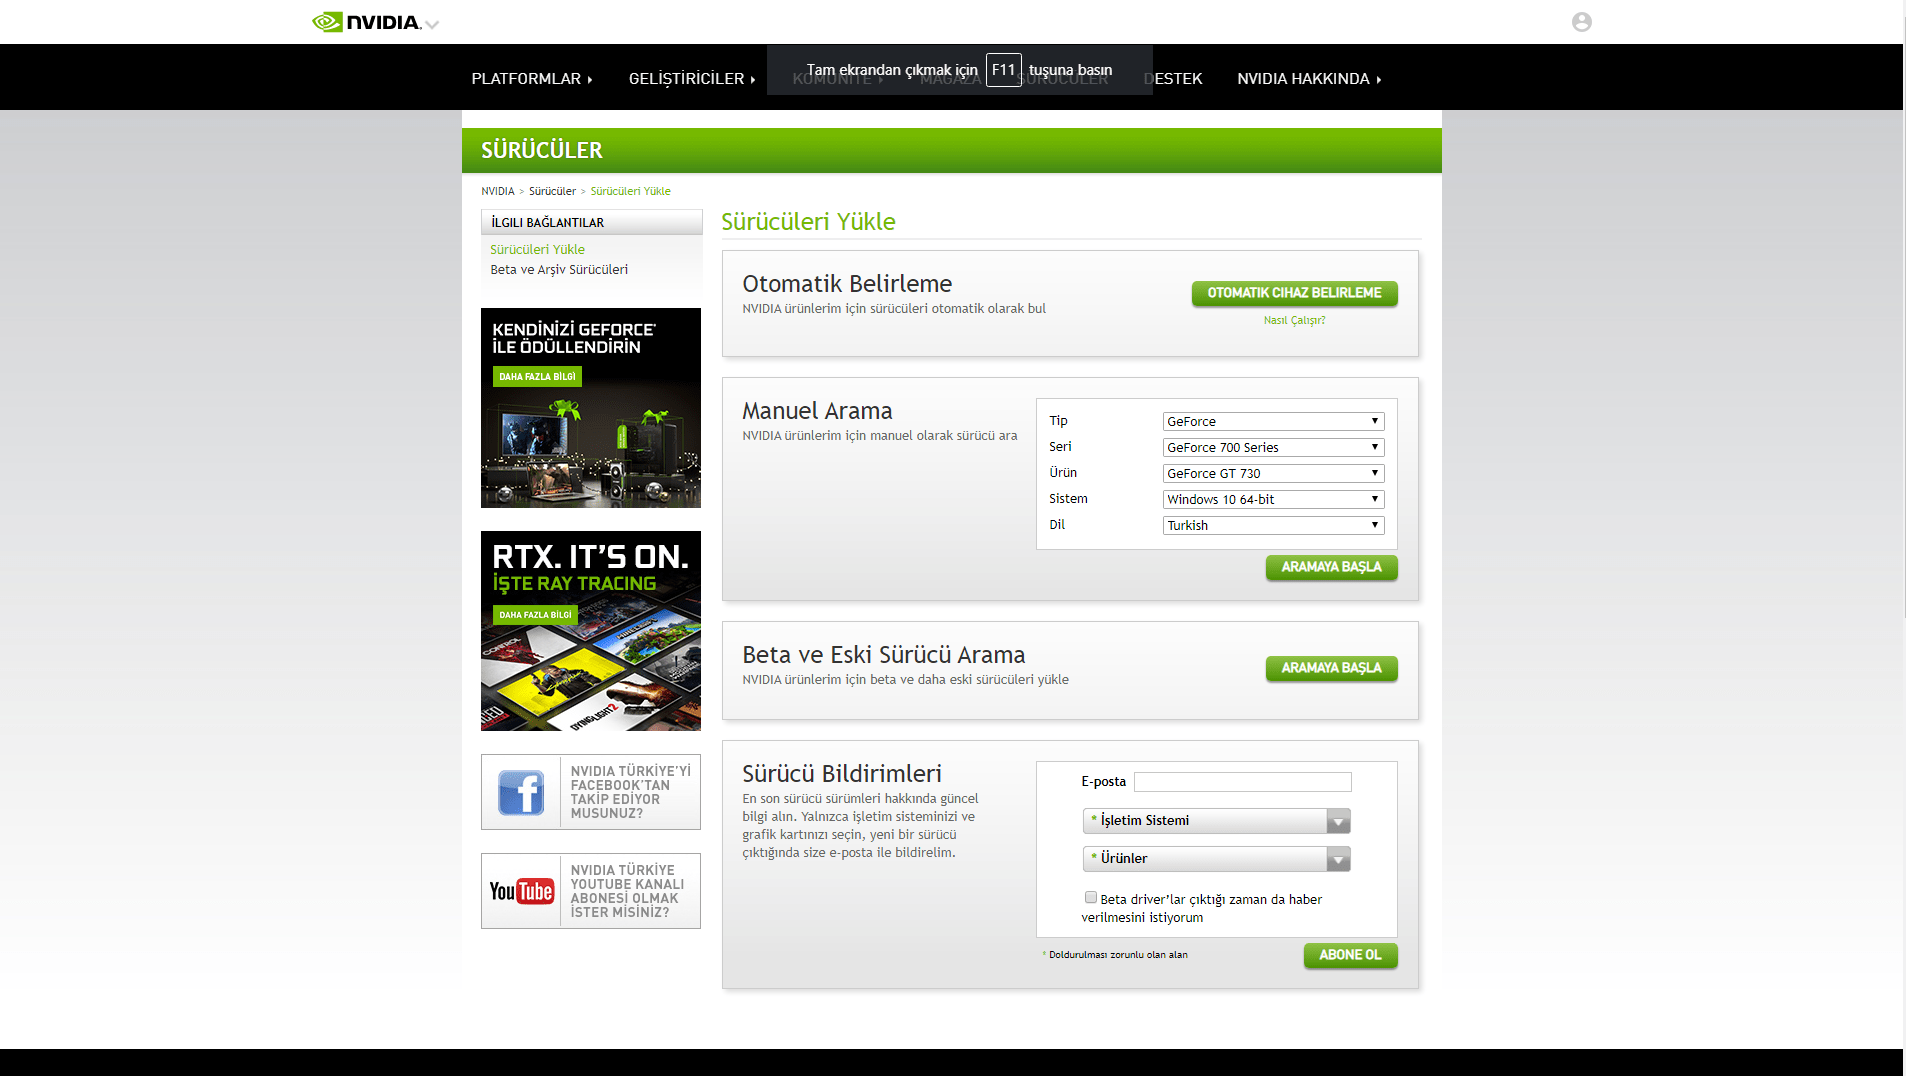Click the OTOMATİK CİHAZ BELİRLEME button
Viewport: 1906px width, 1076px height.
pos(1294,293)
